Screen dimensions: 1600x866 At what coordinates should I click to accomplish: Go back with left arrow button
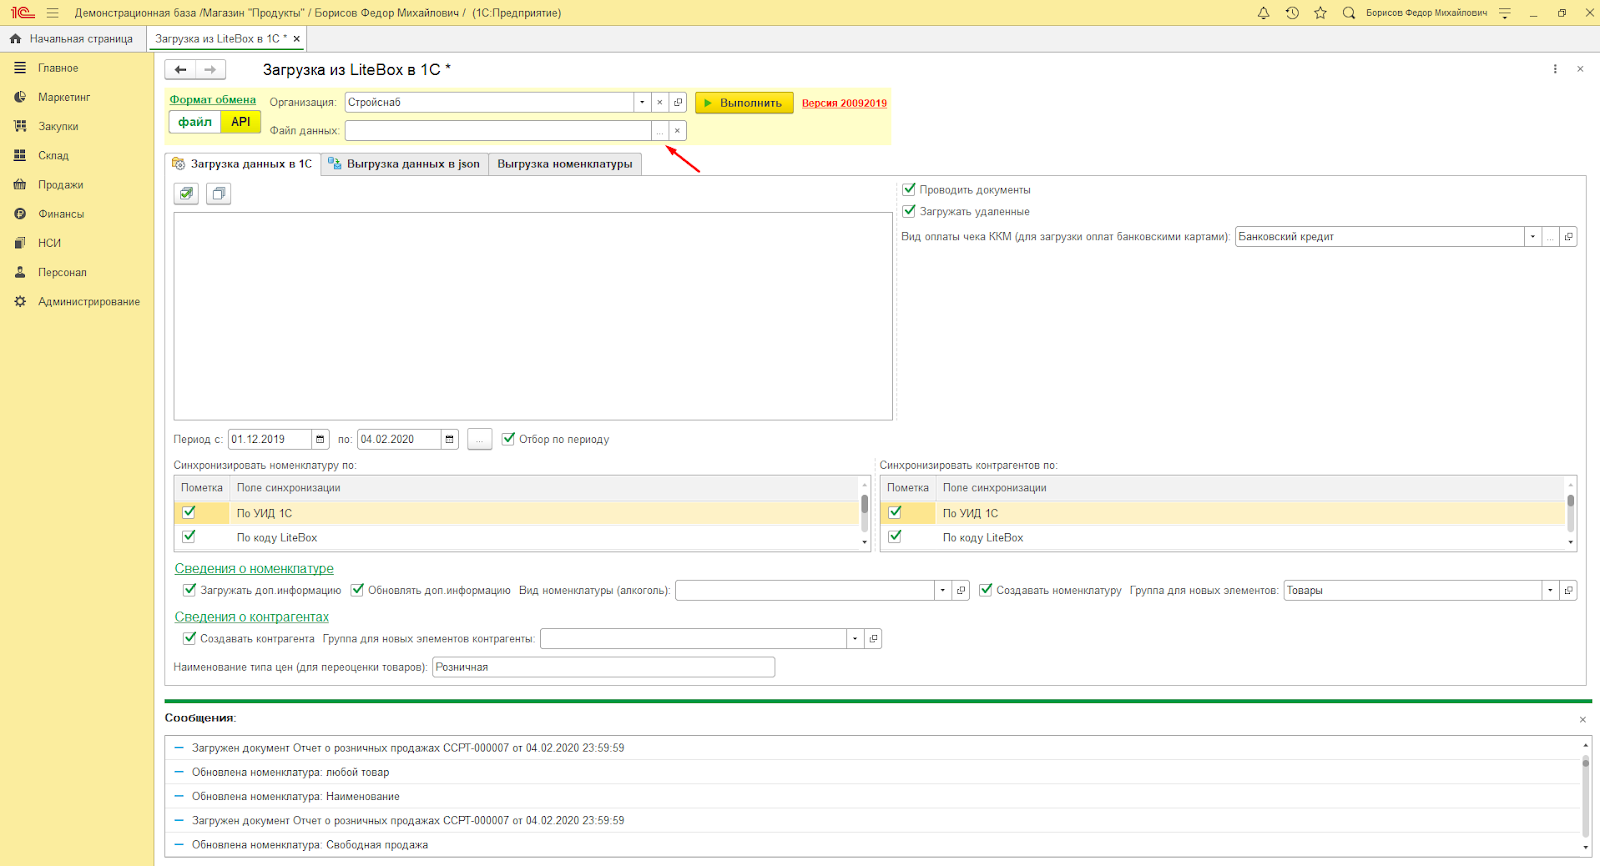[180, 70]
